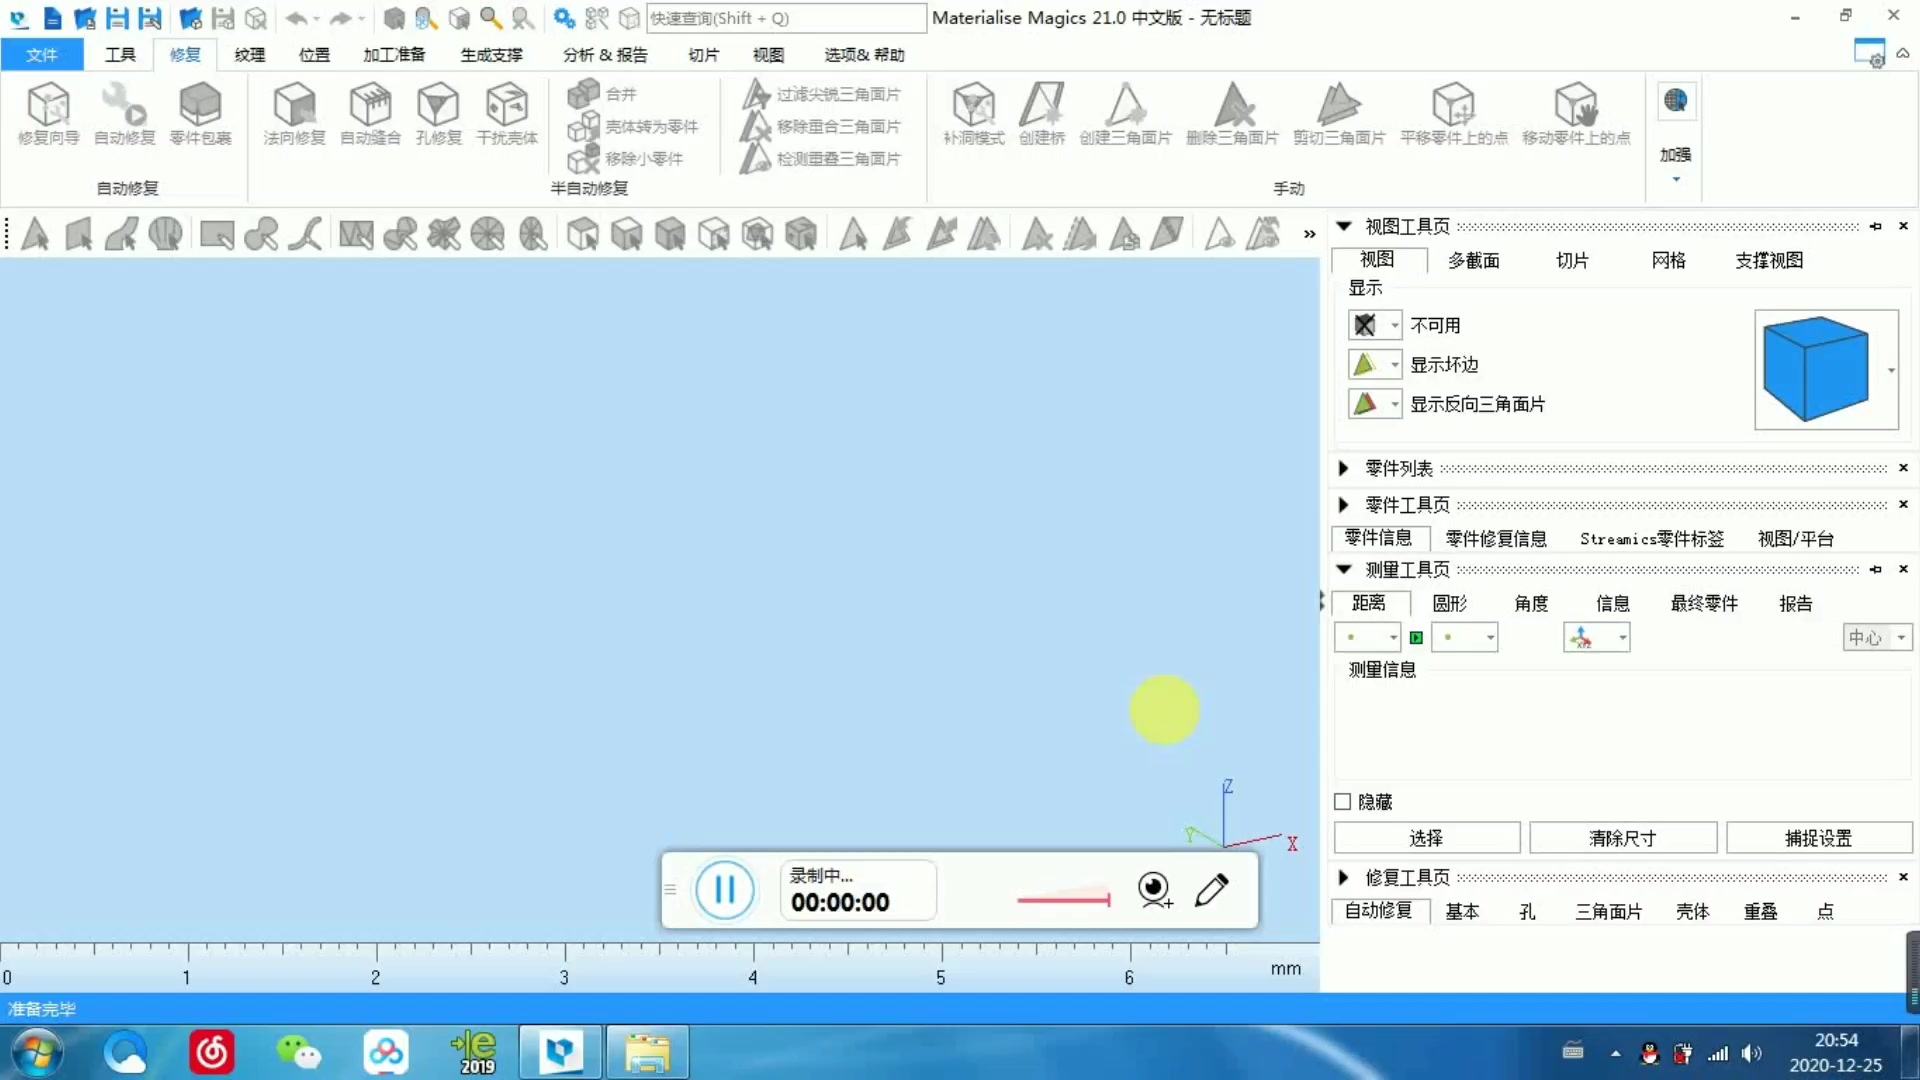Click the new file icon in quick toolbar
The height and width of the screenshot is (1080, 1920).
(52, 18)
